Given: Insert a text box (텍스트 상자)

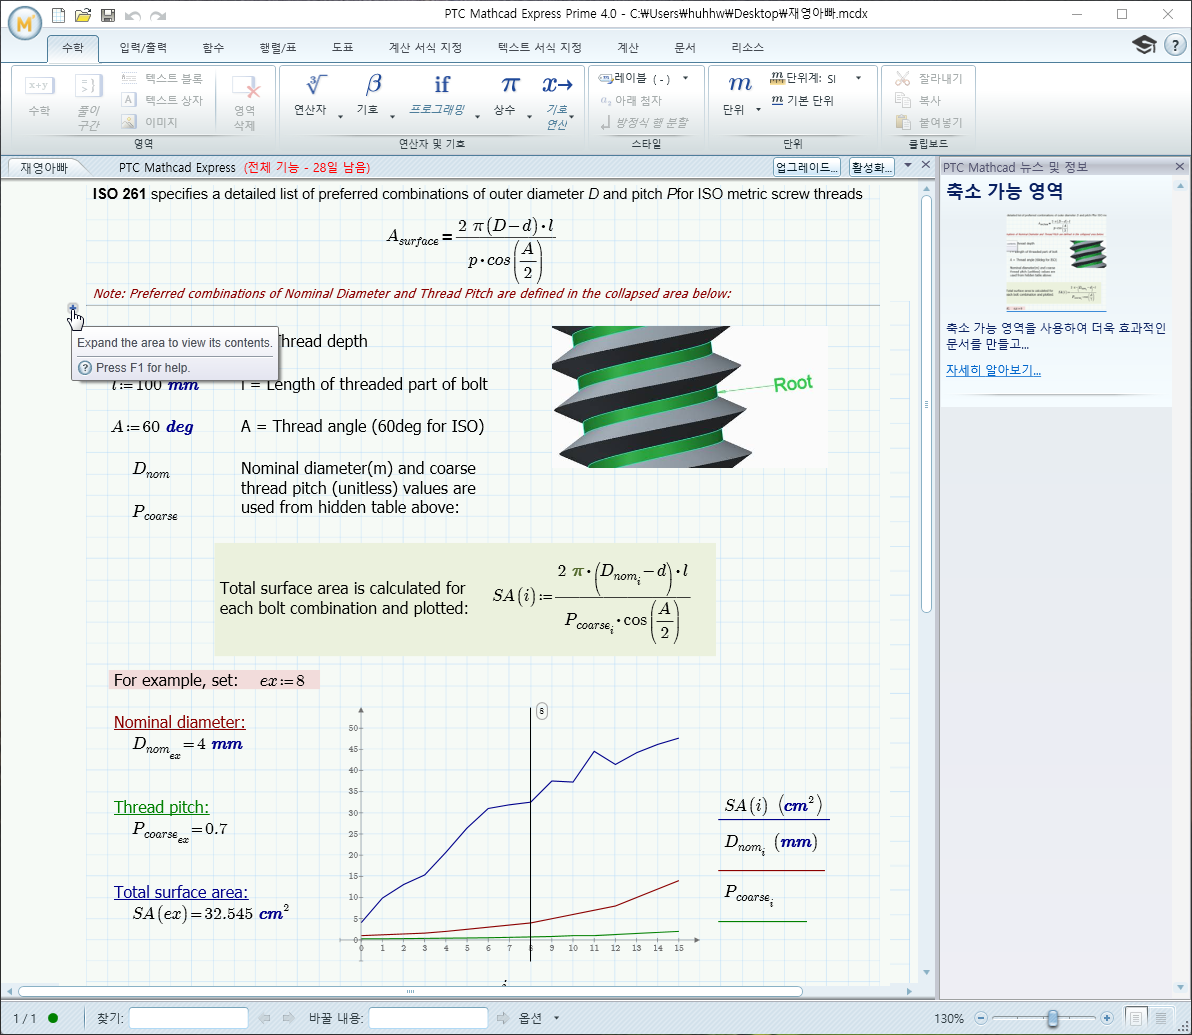Looking at the screenshot, I should click(x=162, y=100).
